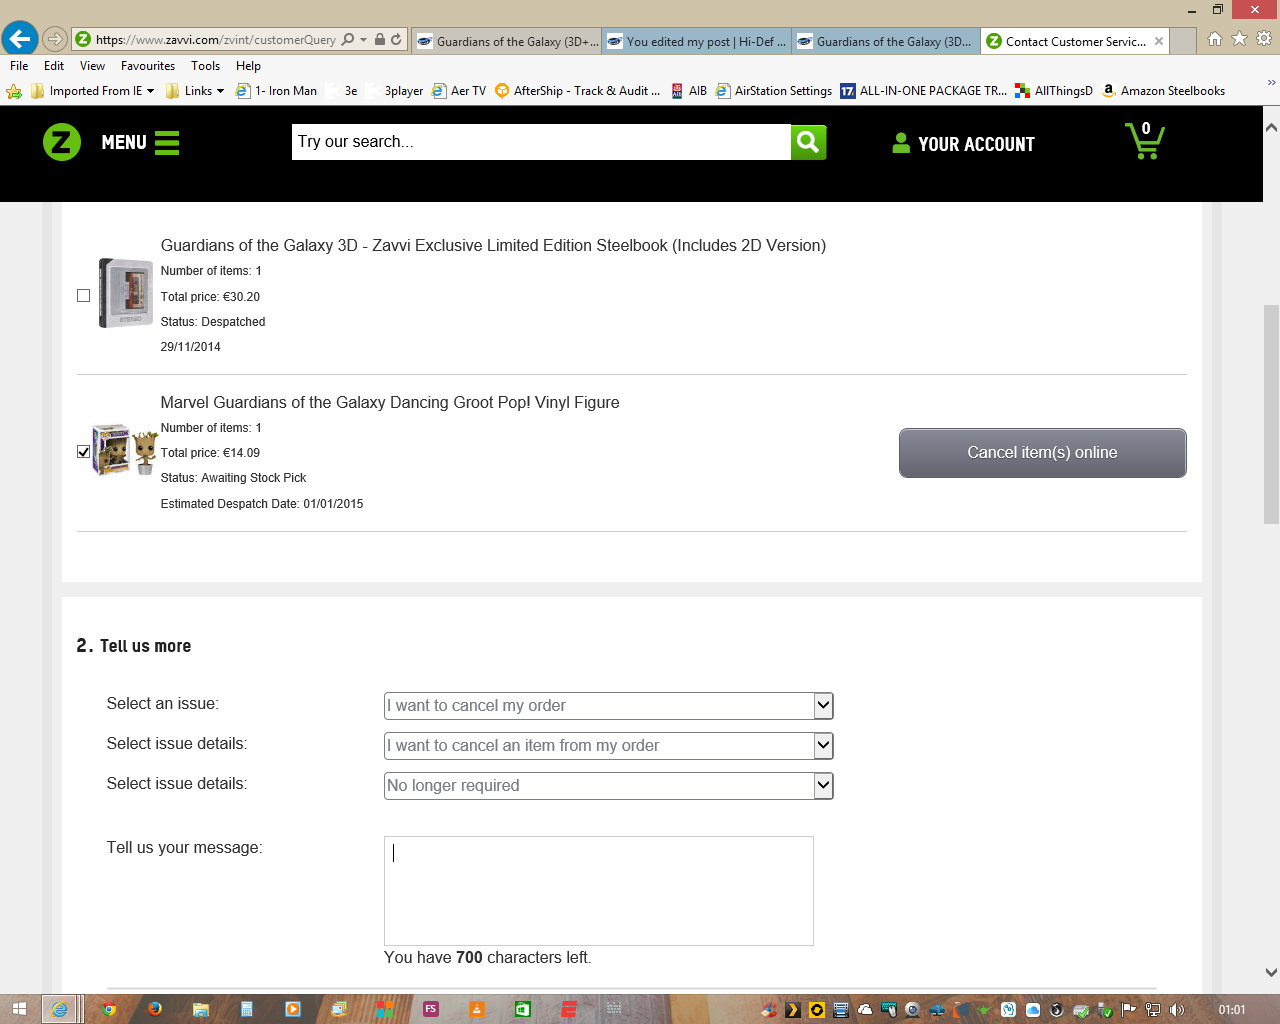Click the vertical page scrollbar thumb
Screen dimensions: 1280x1024
pyautogui.click(x=1271, y=414)
